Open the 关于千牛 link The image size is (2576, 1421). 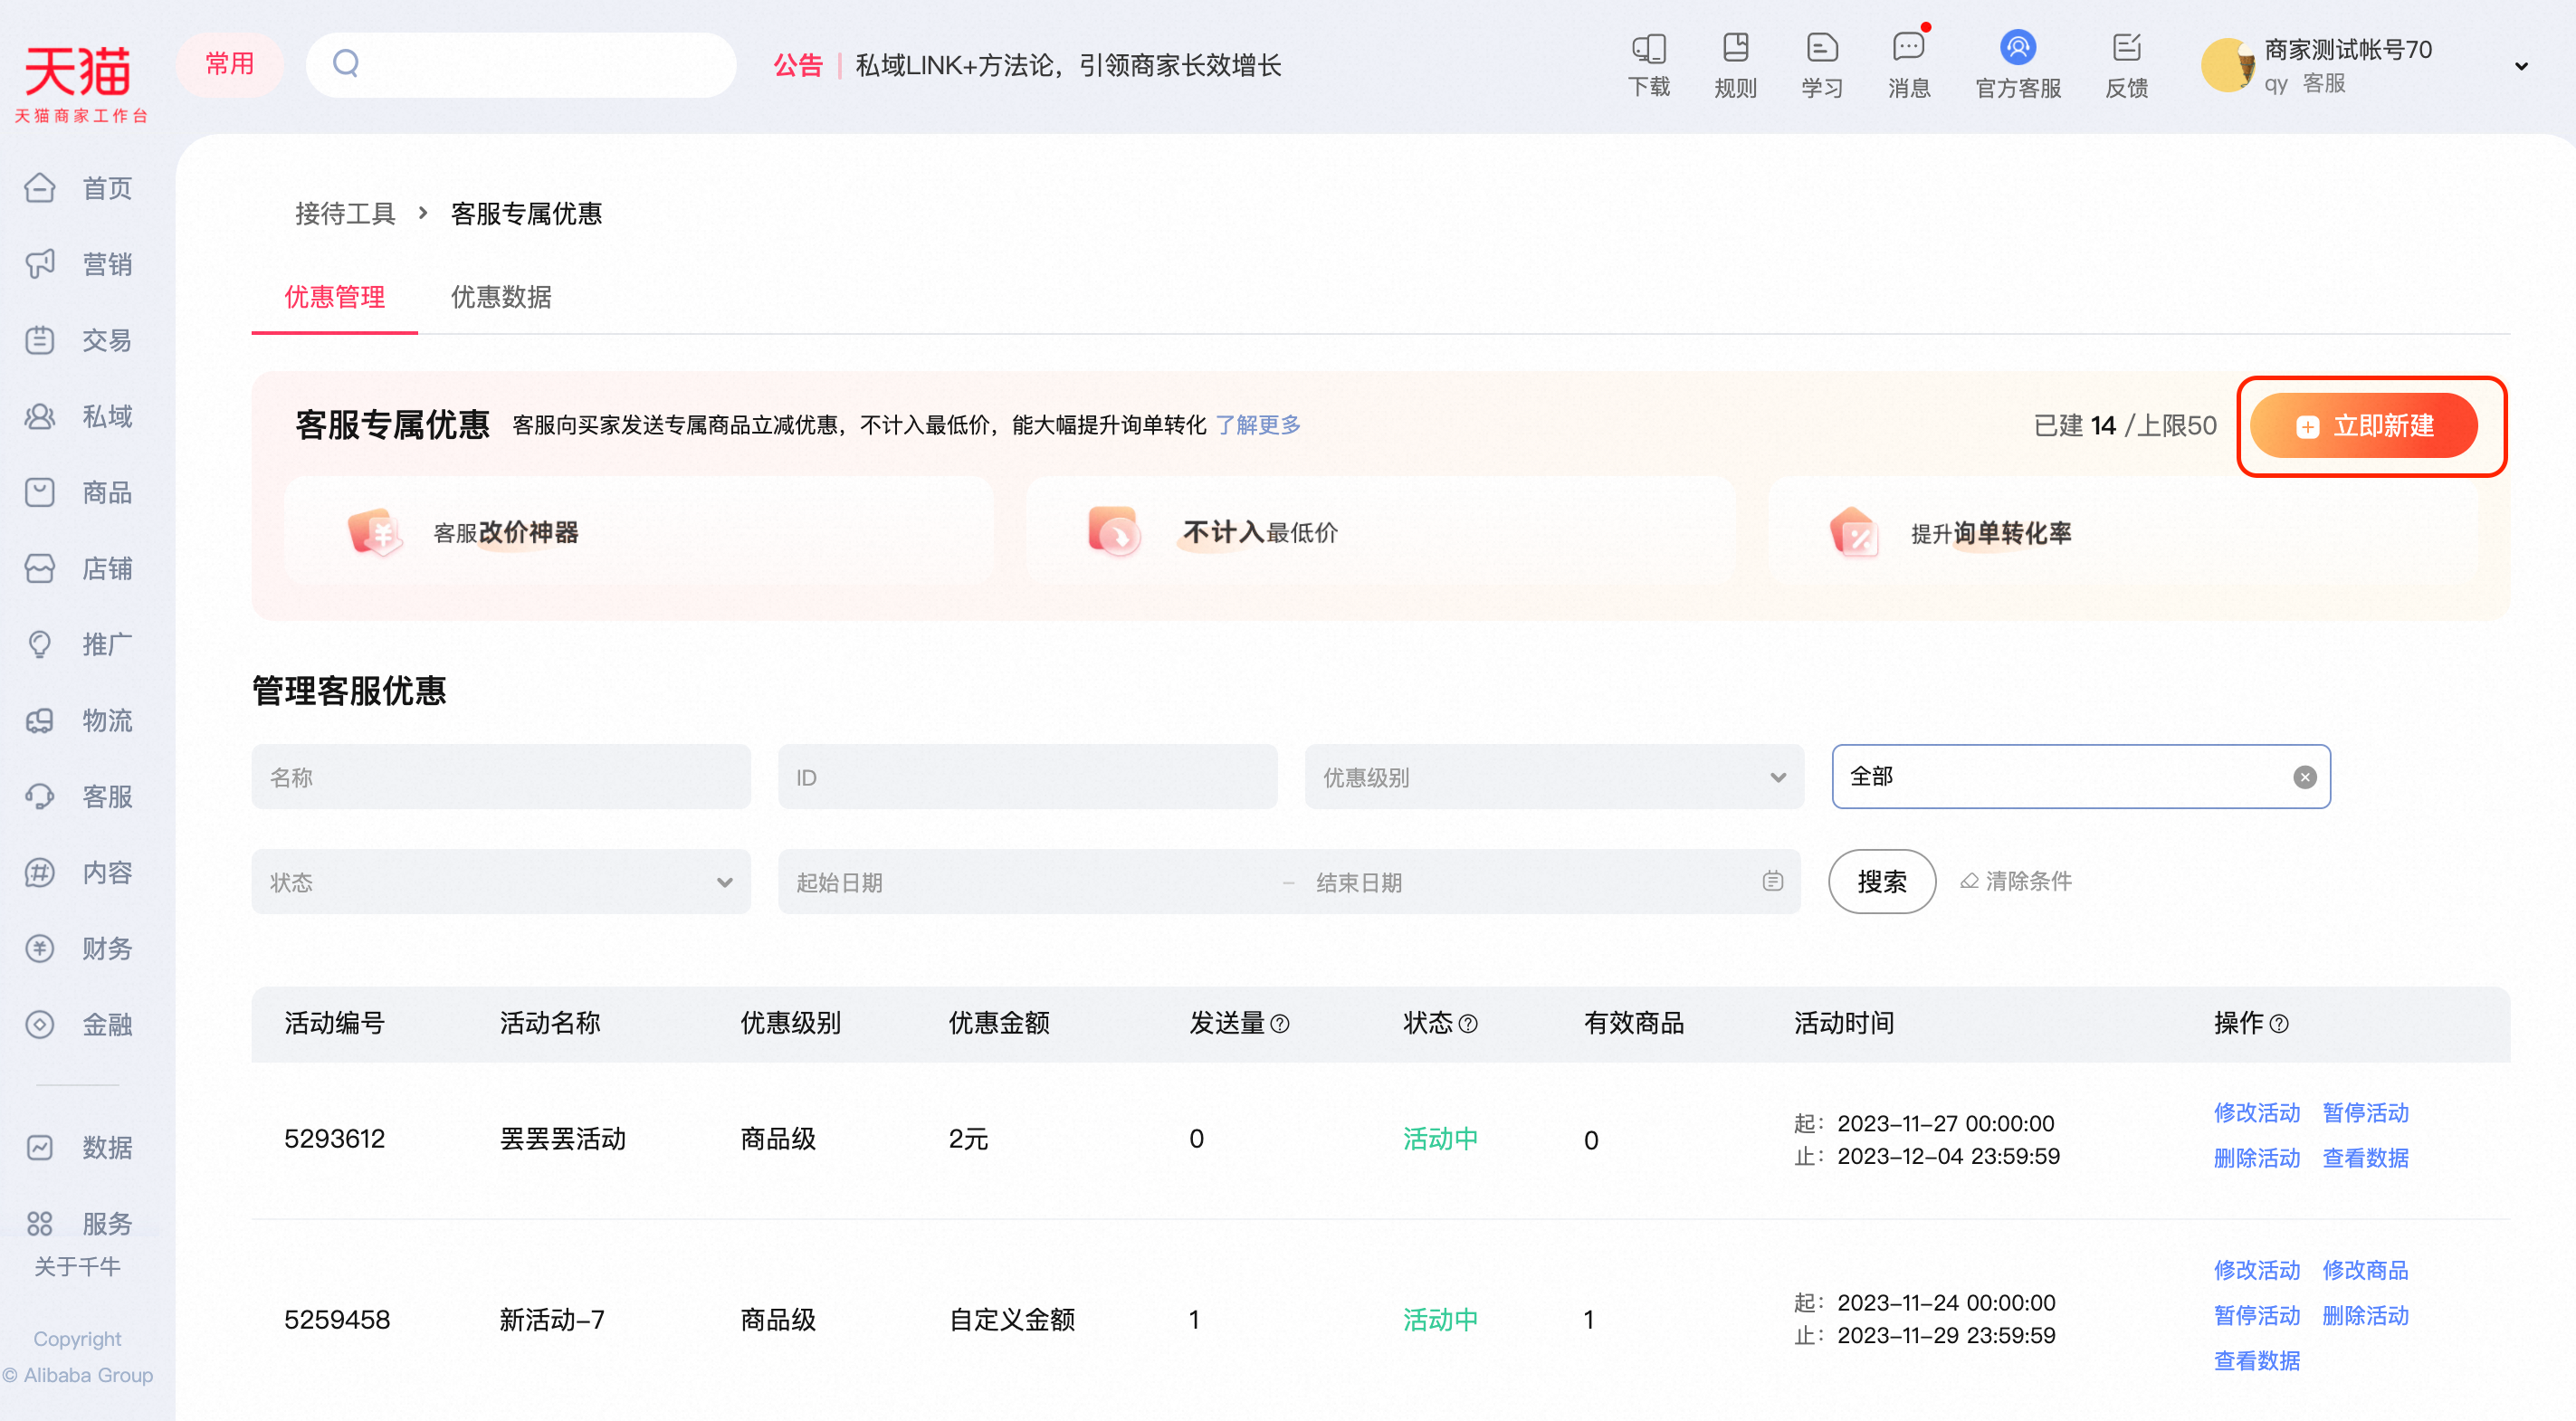77,1266
